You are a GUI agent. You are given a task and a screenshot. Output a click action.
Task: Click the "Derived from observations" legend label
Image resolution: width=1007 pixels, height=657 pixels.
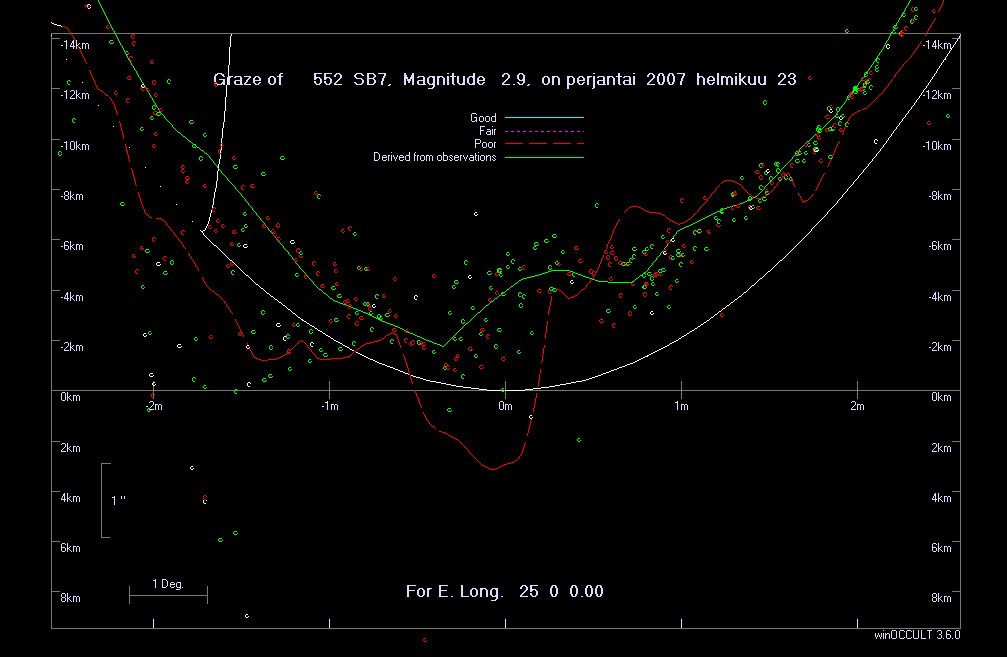[434, 157]
